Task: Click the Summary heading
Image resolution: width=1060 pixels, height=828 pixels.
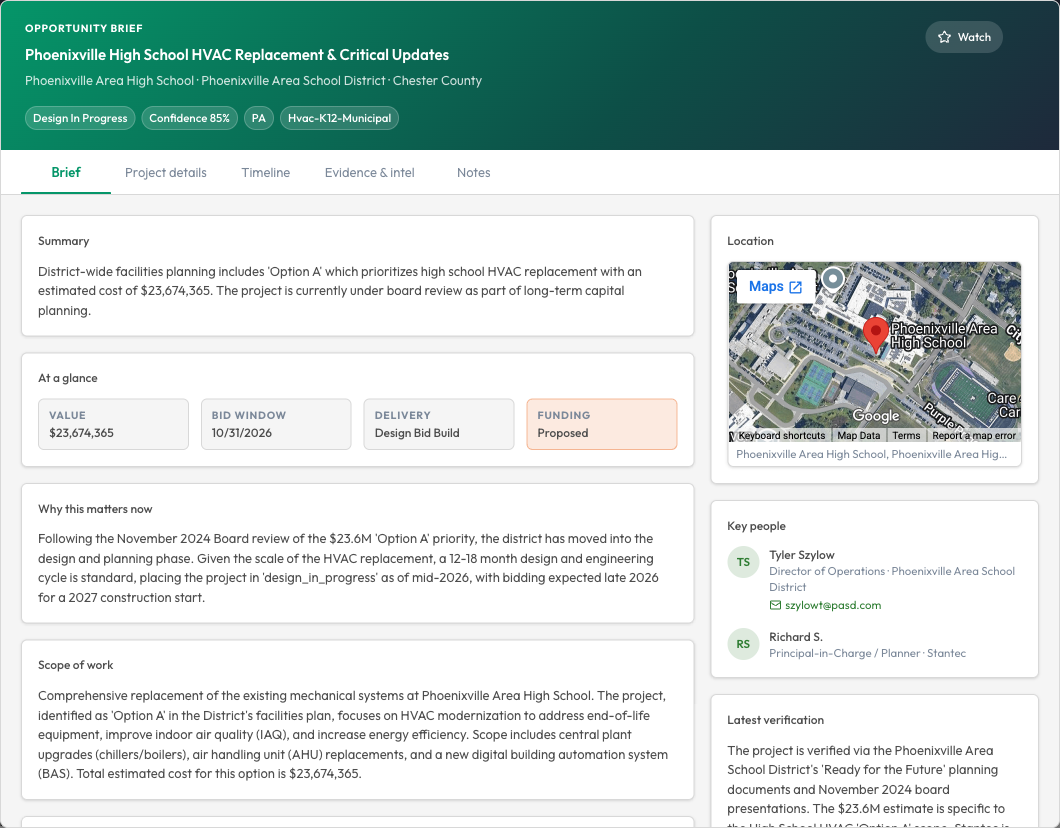Action: tap(64, 241)
